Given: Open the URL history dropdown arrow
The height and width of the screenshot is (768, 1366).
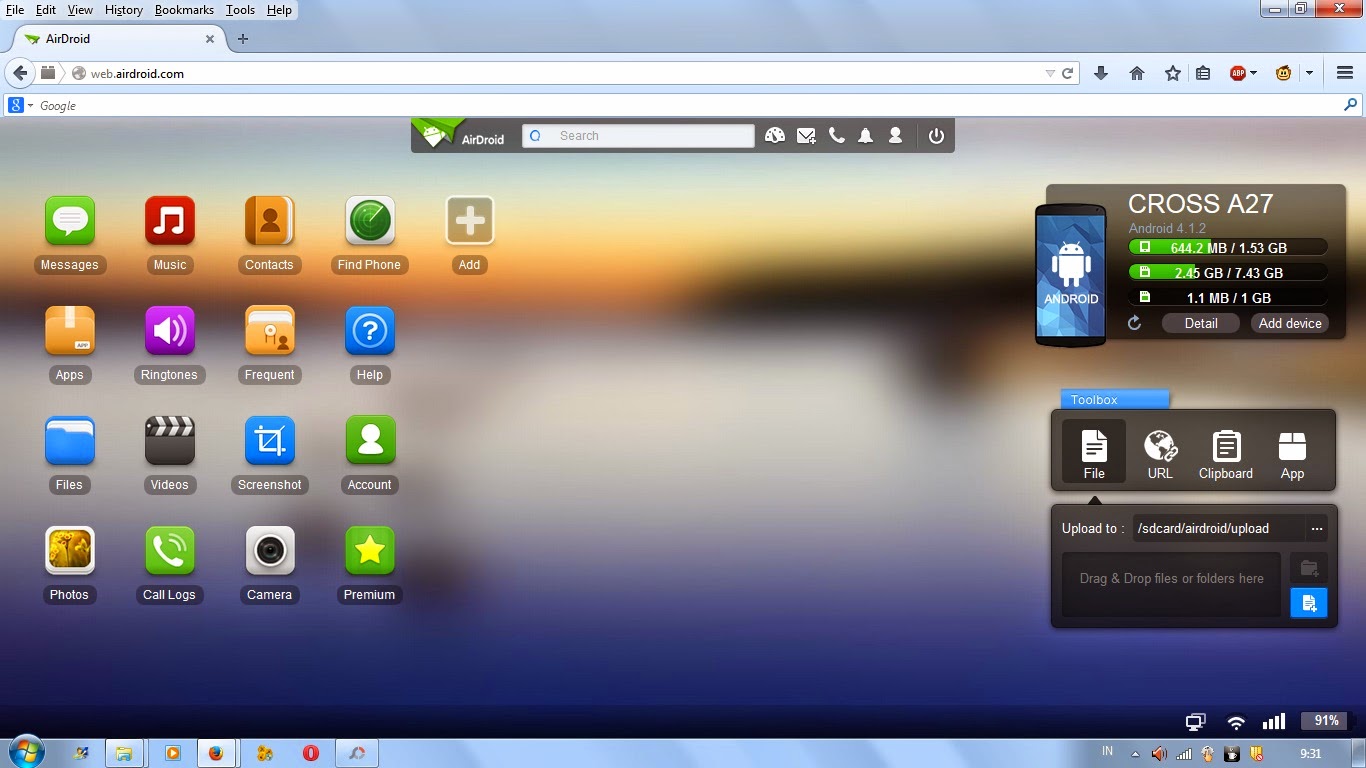Looking at the screenshot, I should [x=1050, y=73].
